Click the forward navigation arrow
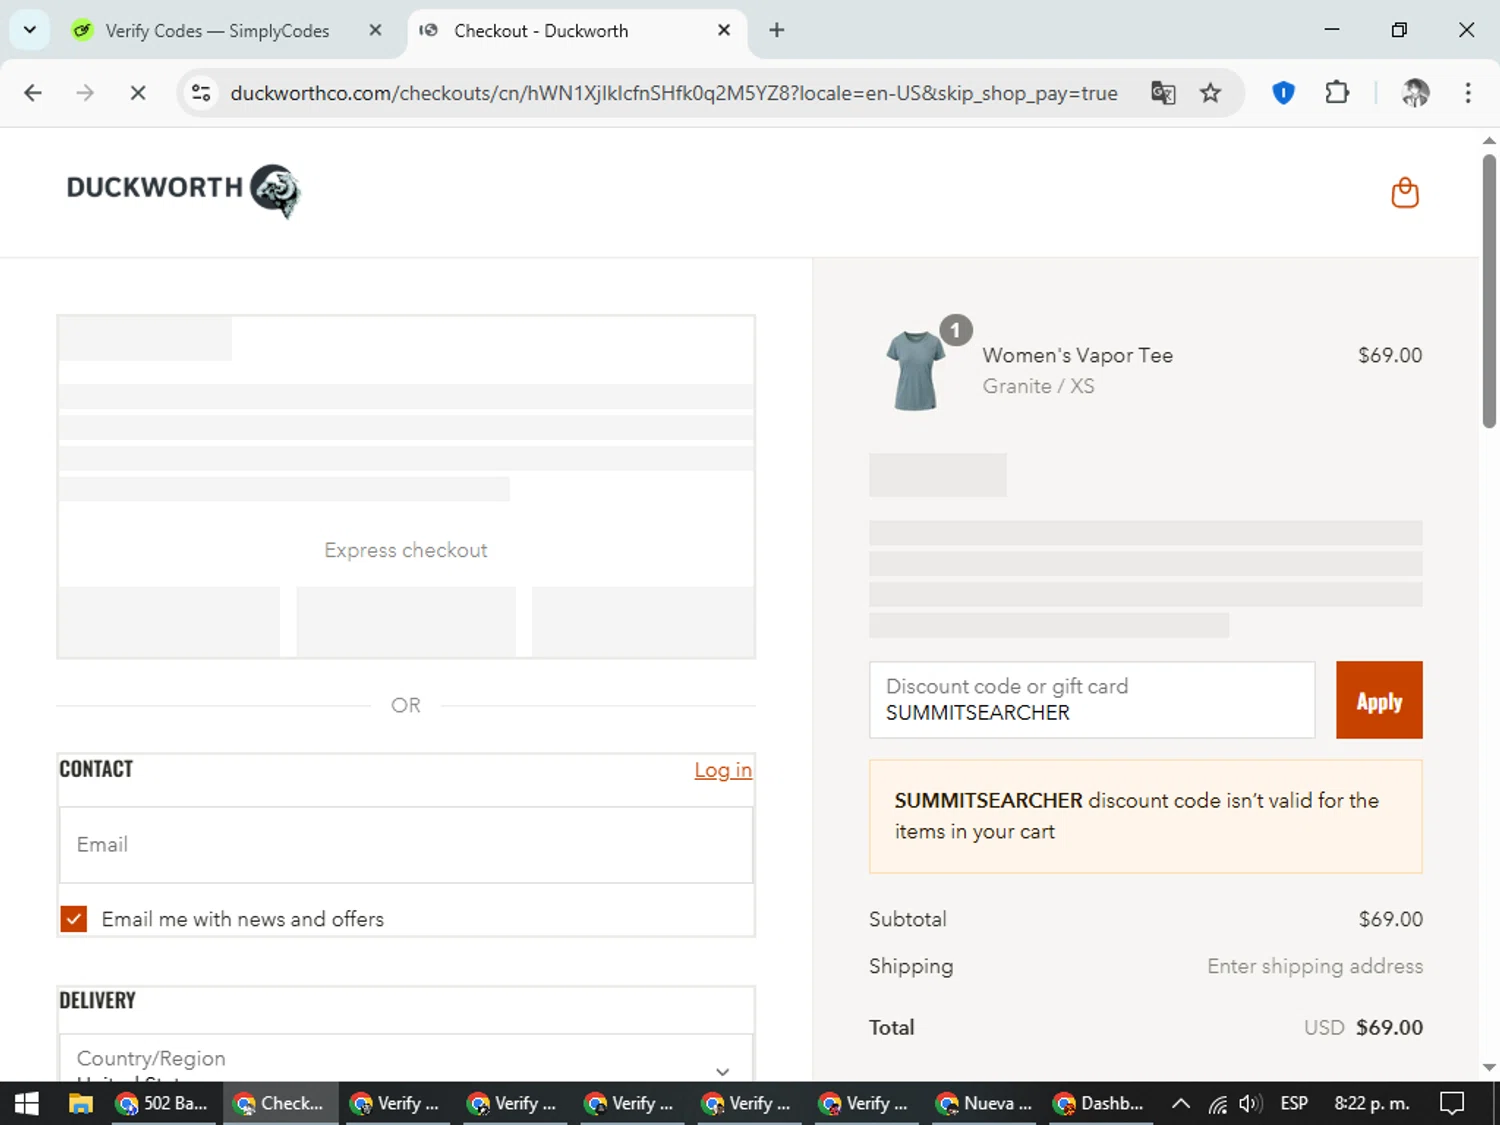The image size is (1500, 1125). (x=85, y=93)
